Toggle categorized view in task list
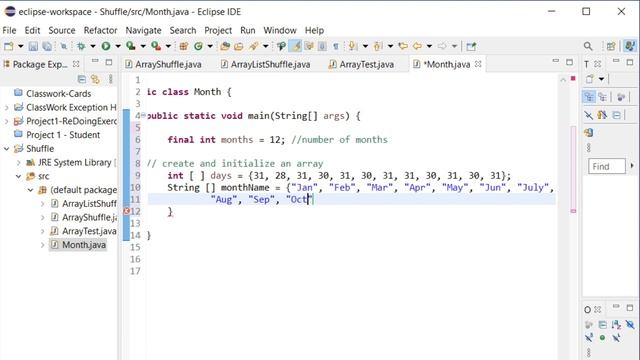This screenshot has height=360, width=640. tap(589, 97)
